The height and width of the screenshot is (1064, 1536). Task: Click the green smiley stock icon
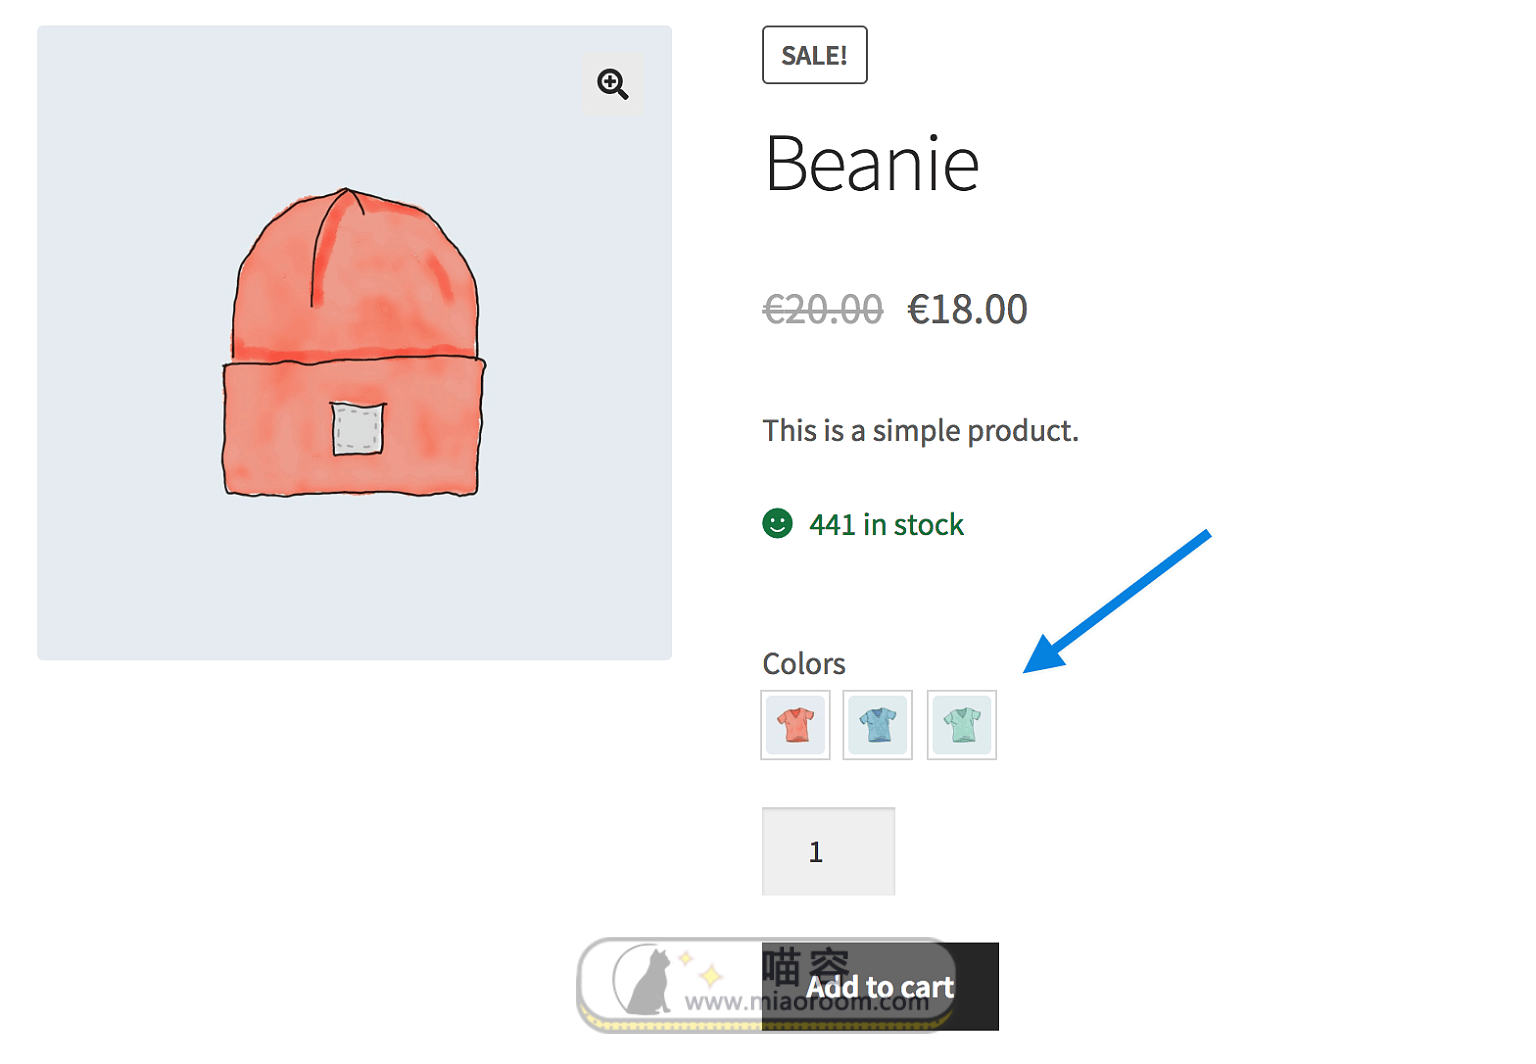pyautogui.click(x=778, y=523)
